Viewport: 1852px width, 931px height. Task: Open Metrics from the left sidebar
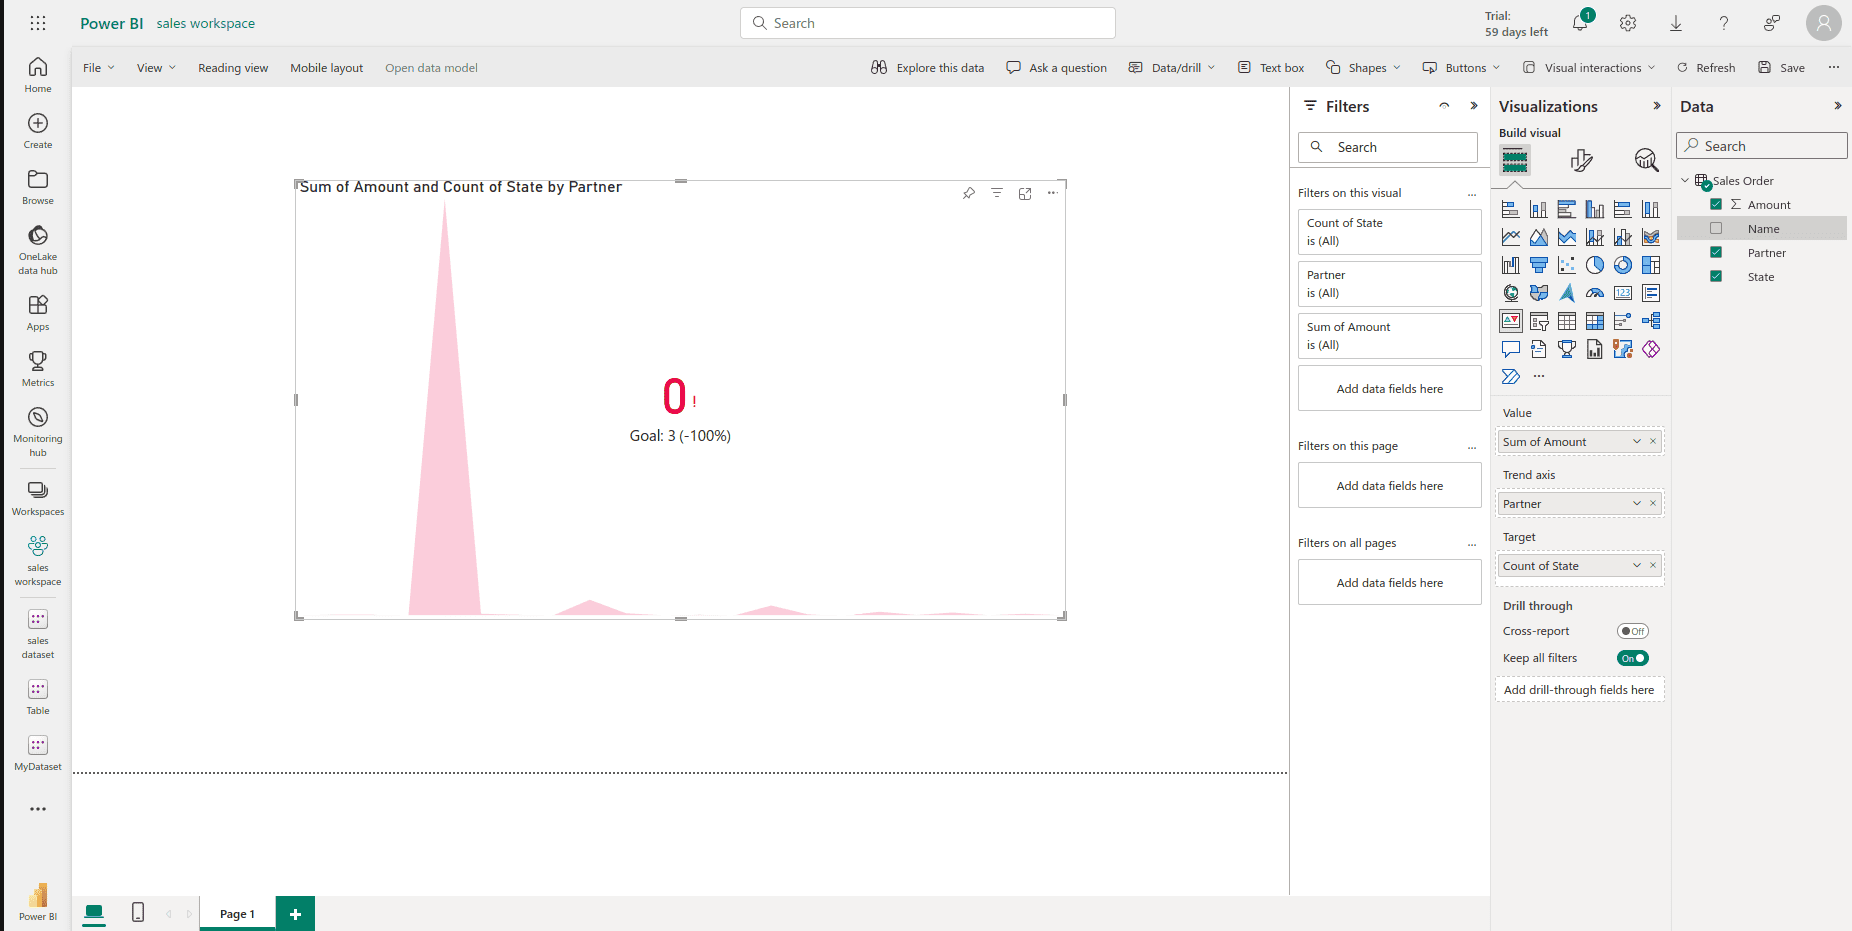38,368
